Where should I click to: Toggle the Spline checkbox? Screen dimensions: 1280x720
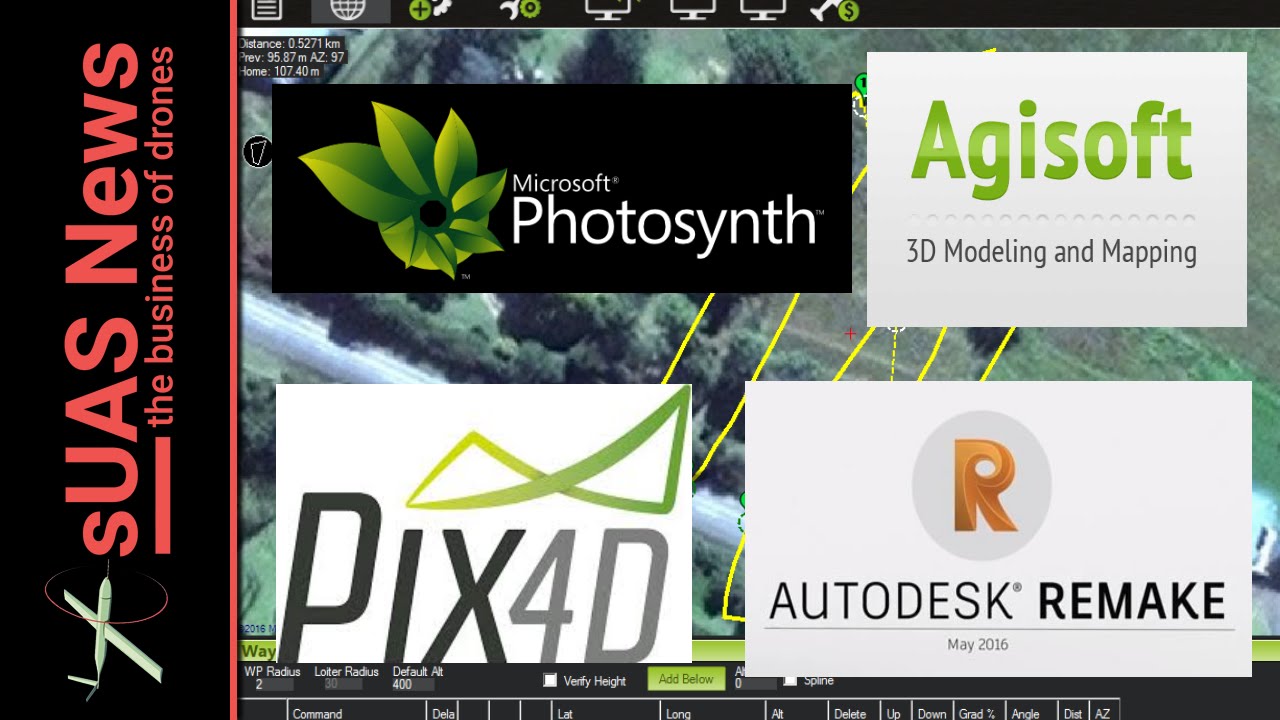790,680
